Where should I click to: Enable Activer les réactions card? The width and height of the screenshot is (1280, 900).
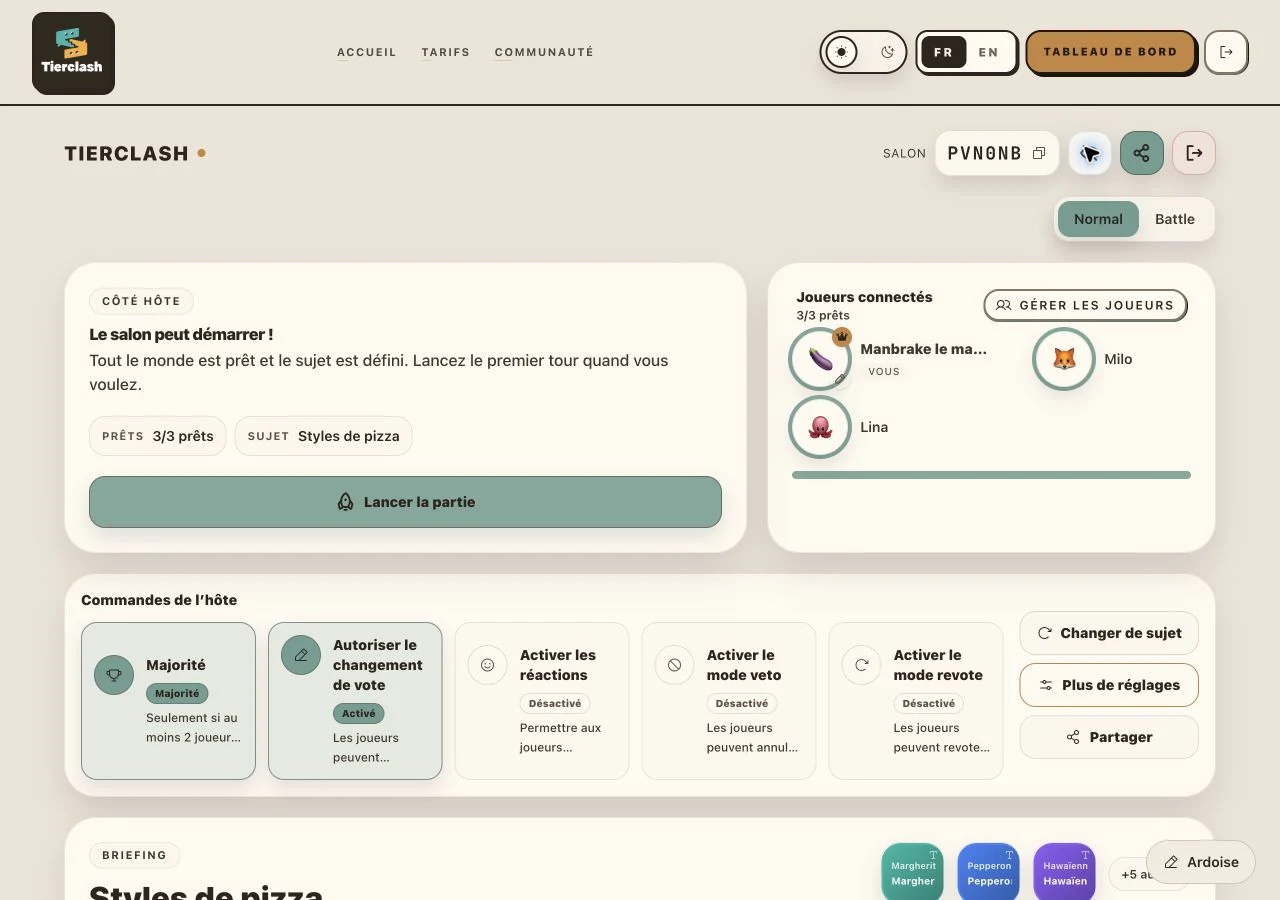point(542,701)
